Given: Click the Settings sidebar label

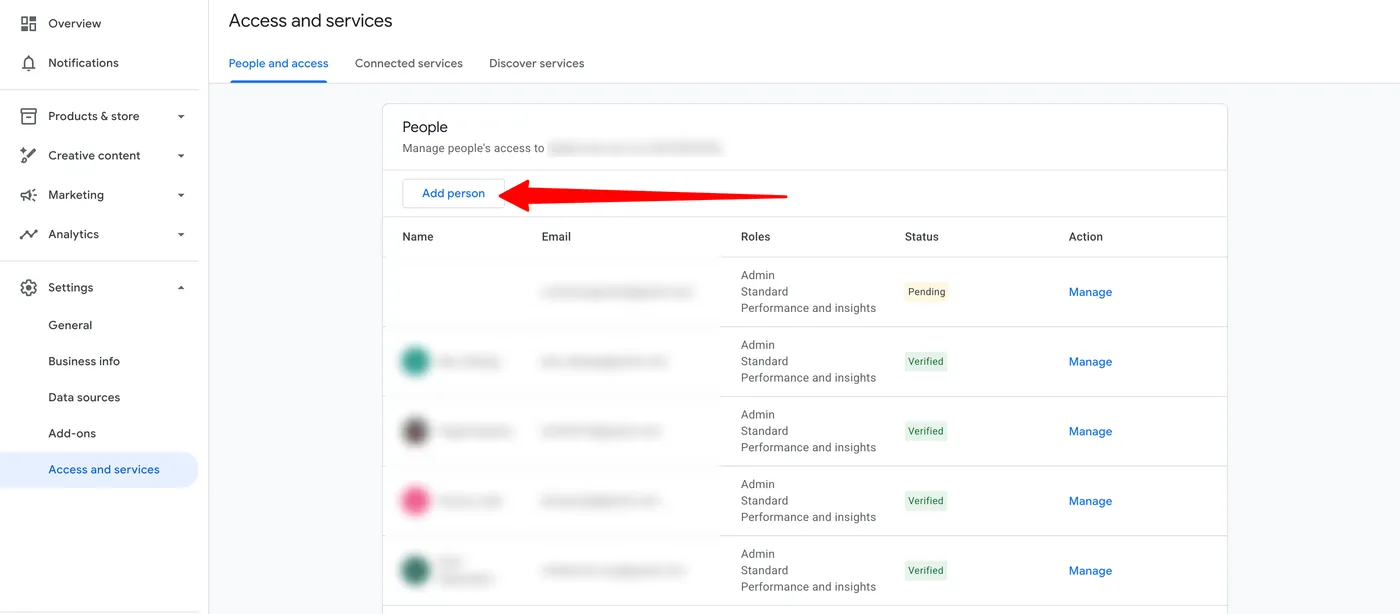Looking at the screenshot, I should [71, 288].
